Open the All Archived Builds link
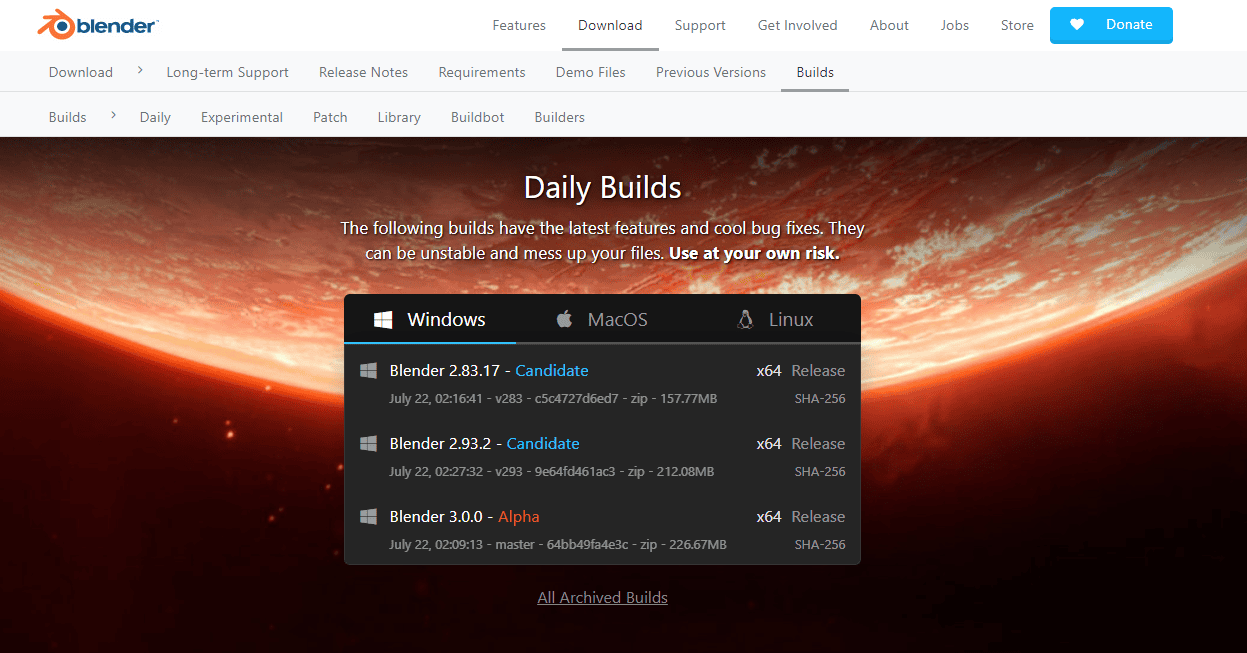 coord(602,597)
